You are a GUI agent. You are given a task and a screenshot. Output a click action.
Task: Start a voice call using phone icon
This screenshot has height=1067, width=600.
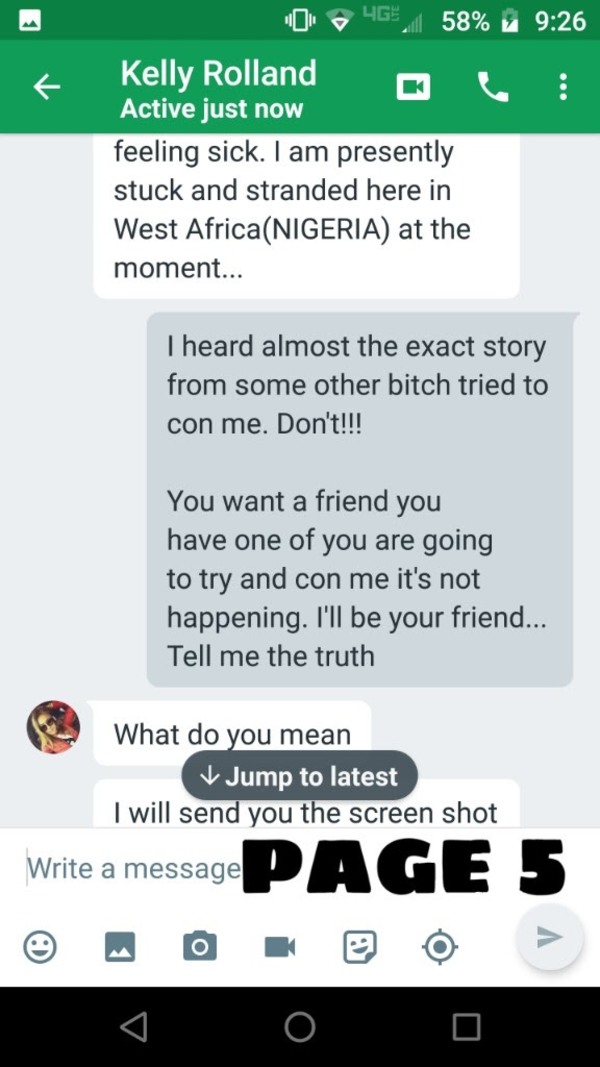coord(493,88)
